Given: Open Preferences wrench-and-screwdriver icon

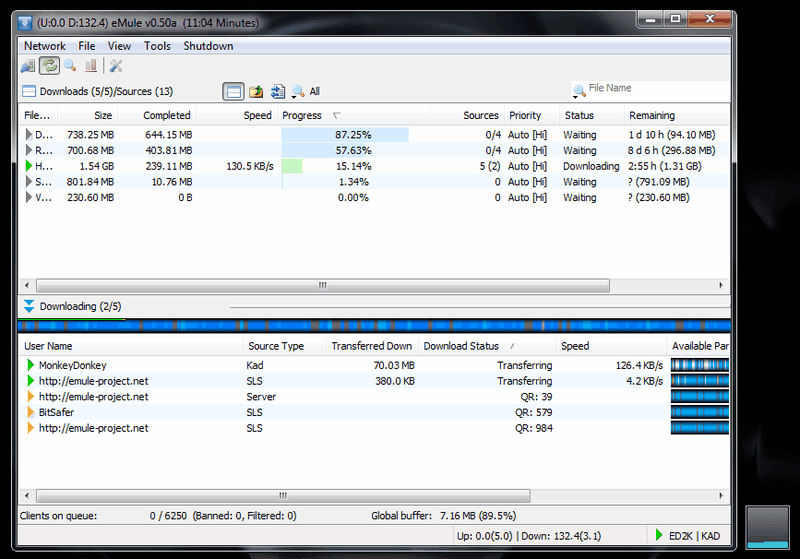Looking at the screenshot, I should pos(116,66).
